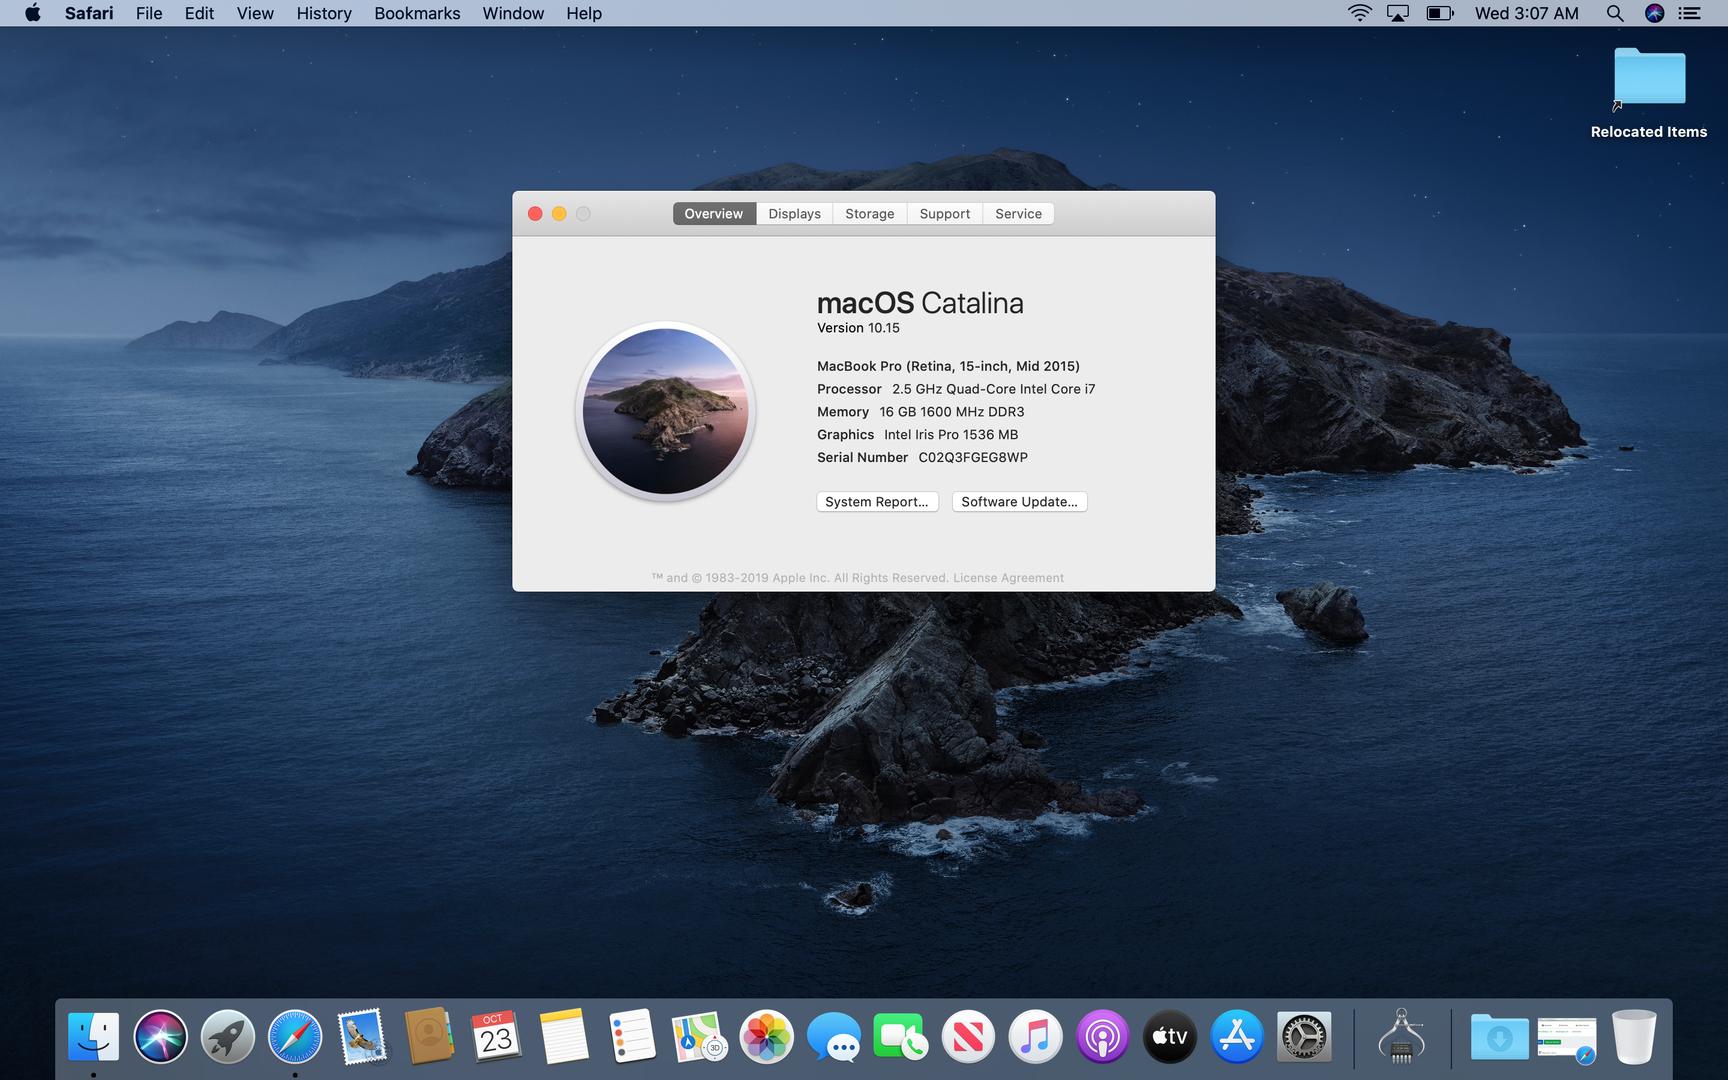Open FaceTime app in Dock
This screenshot has width=1728, height=1080.
[900, 1036]
